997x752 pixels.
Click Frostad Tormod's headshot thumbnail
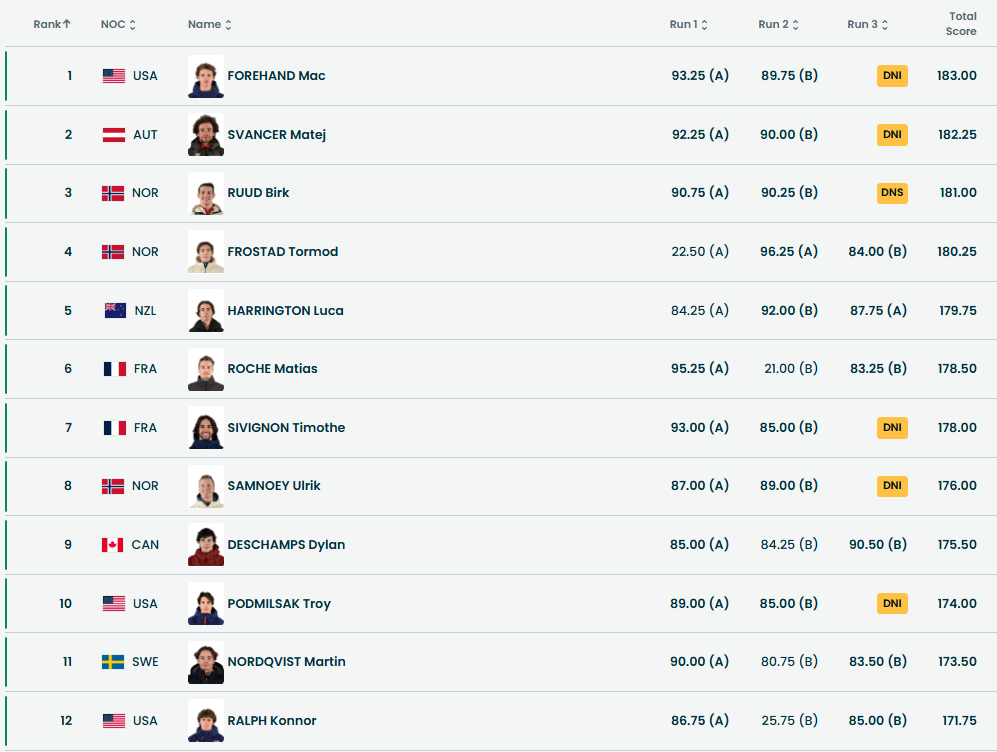pyautogui.click(x=206, y=252)
